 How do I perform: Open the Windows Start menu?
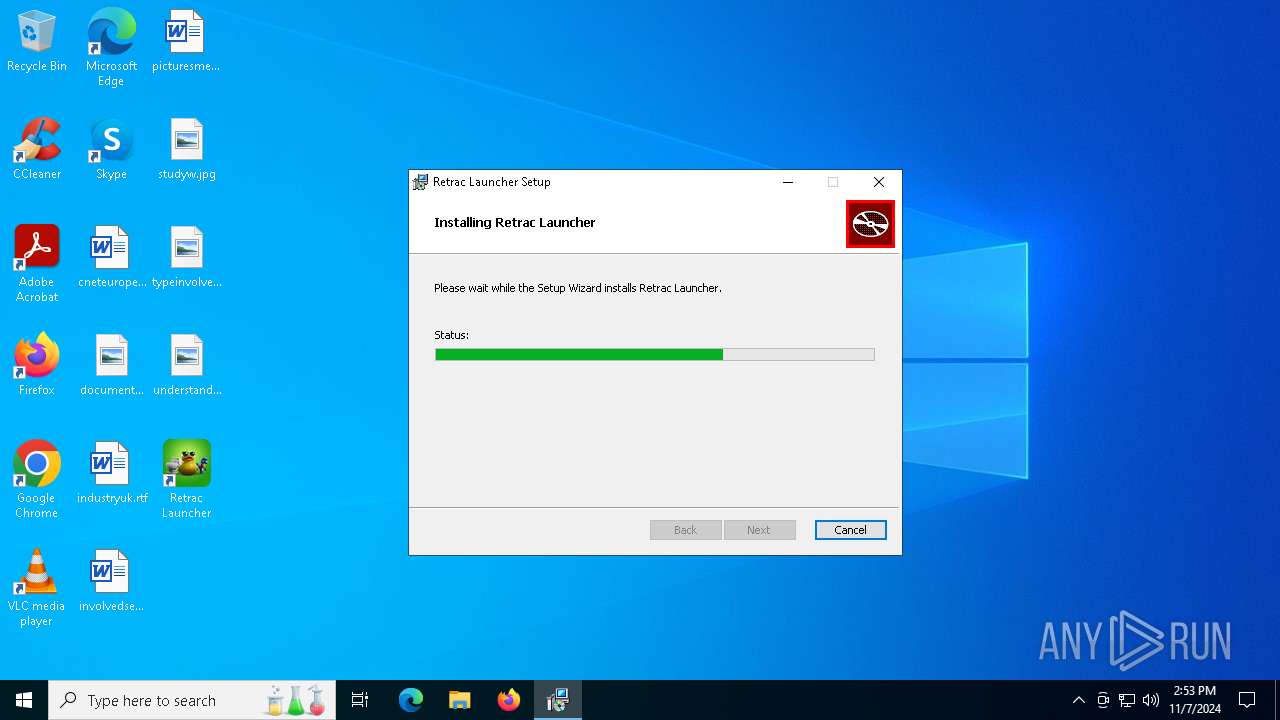pyautogui.click(x=24, y=700)
